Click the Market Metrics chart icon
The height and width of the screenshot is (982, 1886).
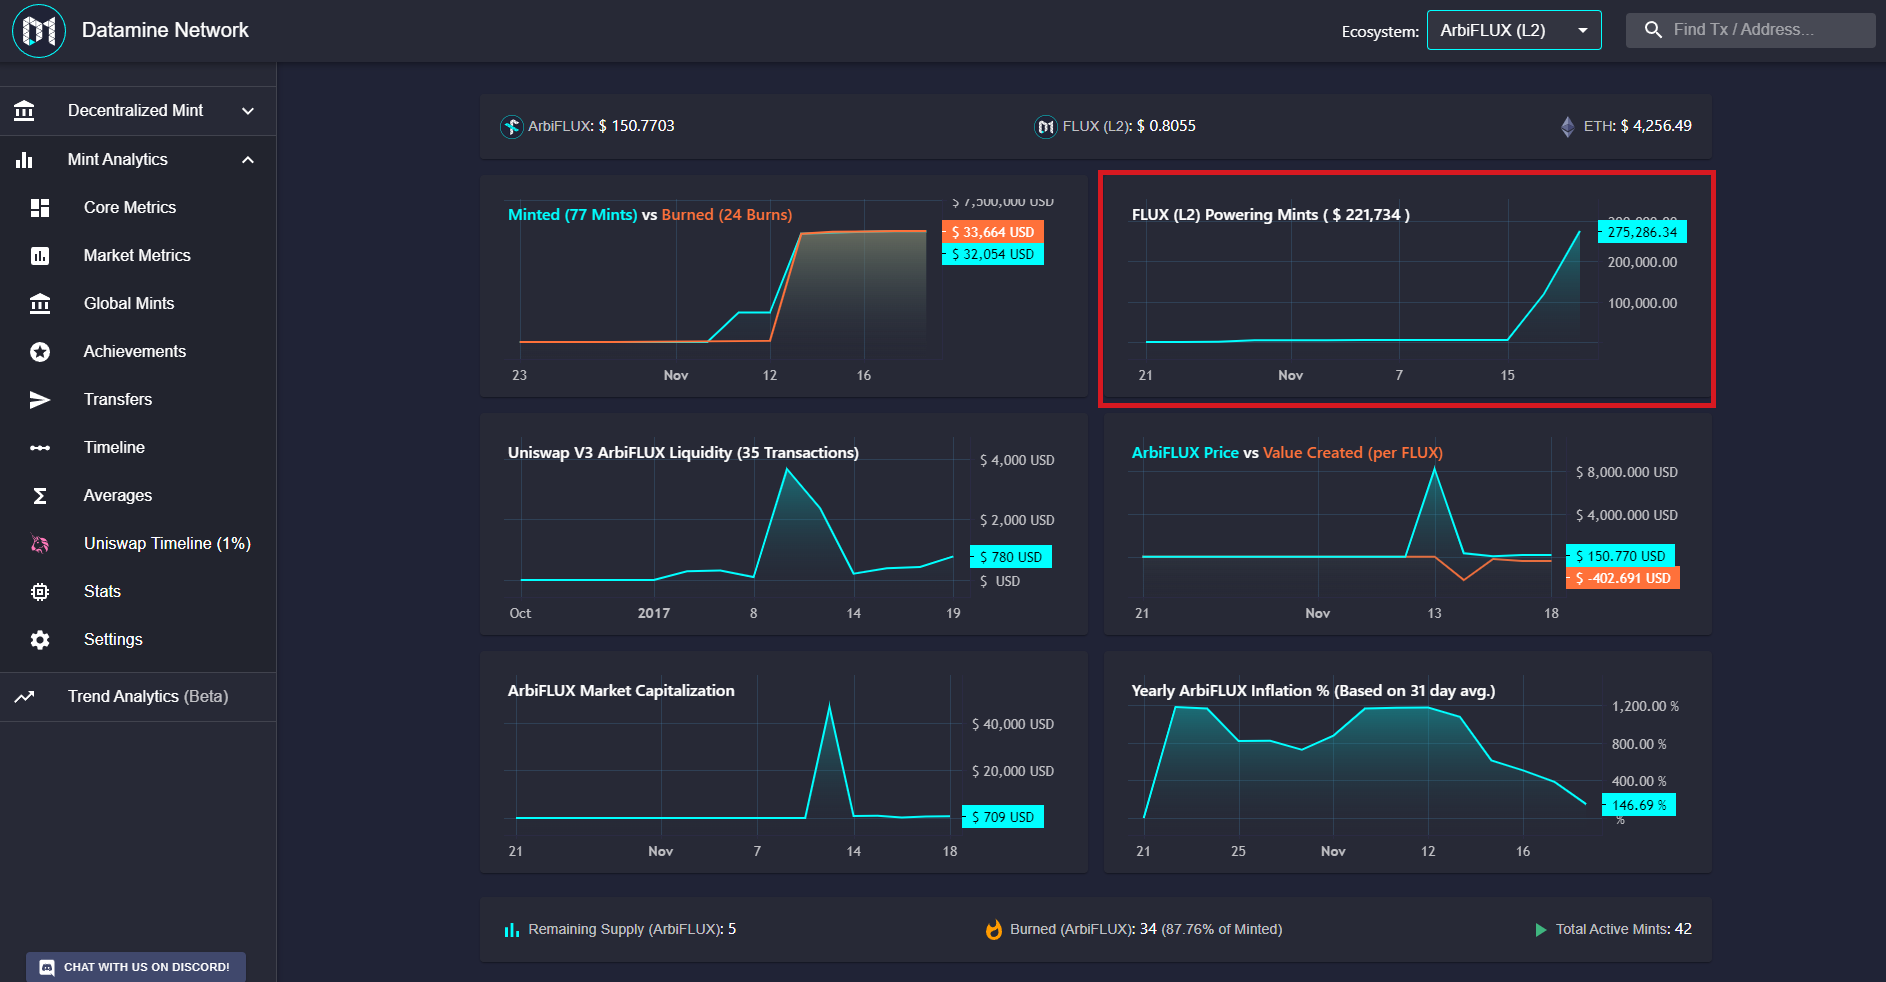(x=40, y=256)
